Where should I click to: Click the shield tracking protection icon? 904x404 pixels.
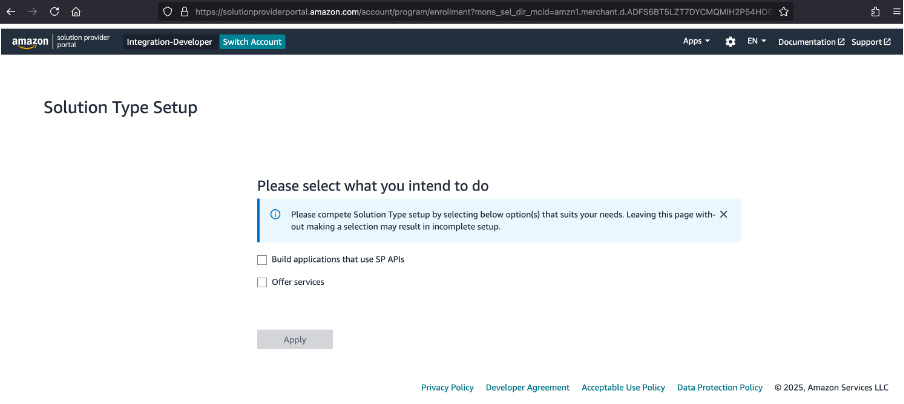167,12
